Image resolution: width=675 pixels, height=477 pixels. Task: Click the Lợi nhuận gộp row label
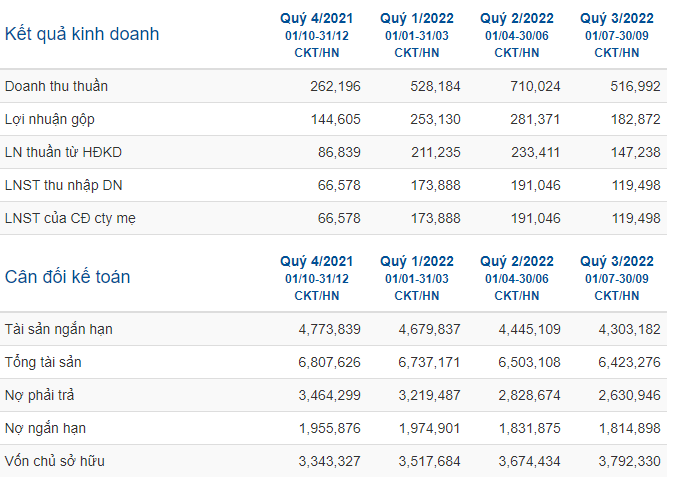pyautogui.click(x=50, y=119)
